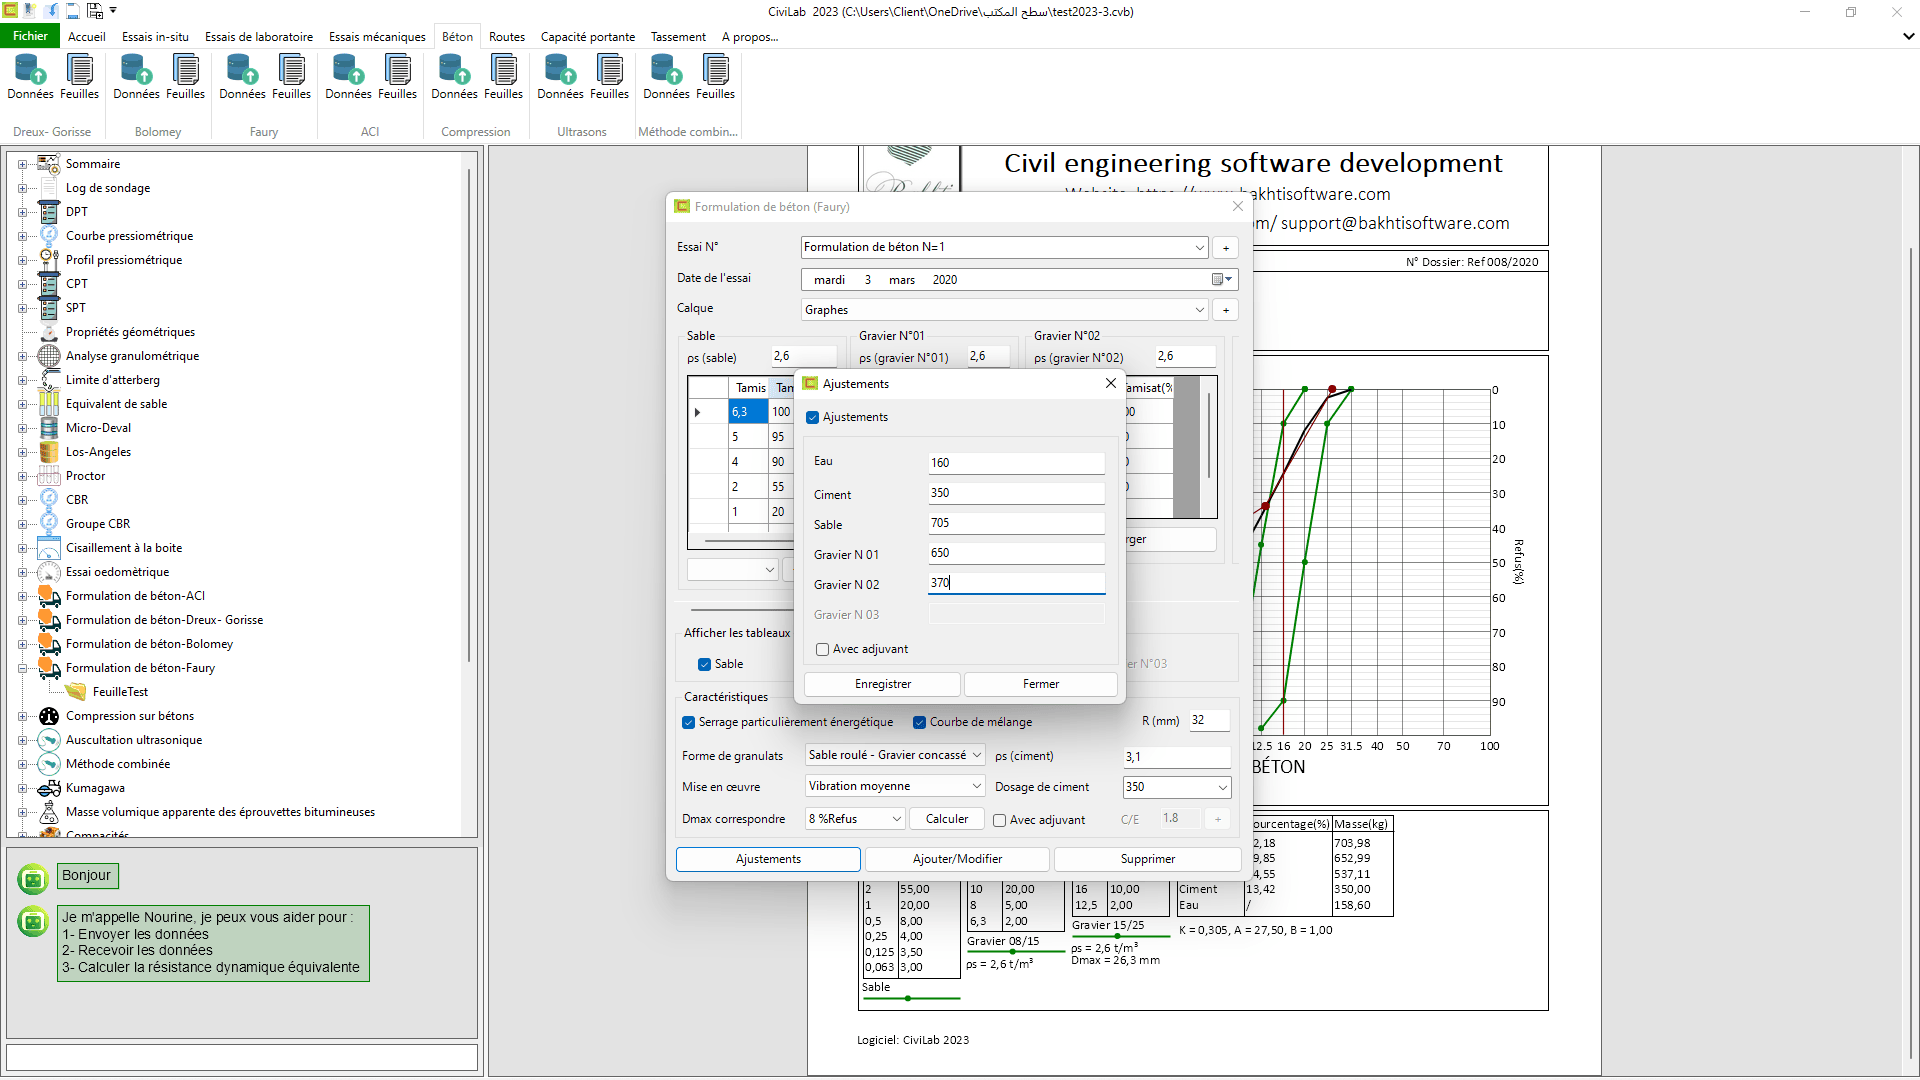Viewport: 1920px width, 1080px height.
Task: Open Données in the Faury group
Action: (x=242, y=77)
